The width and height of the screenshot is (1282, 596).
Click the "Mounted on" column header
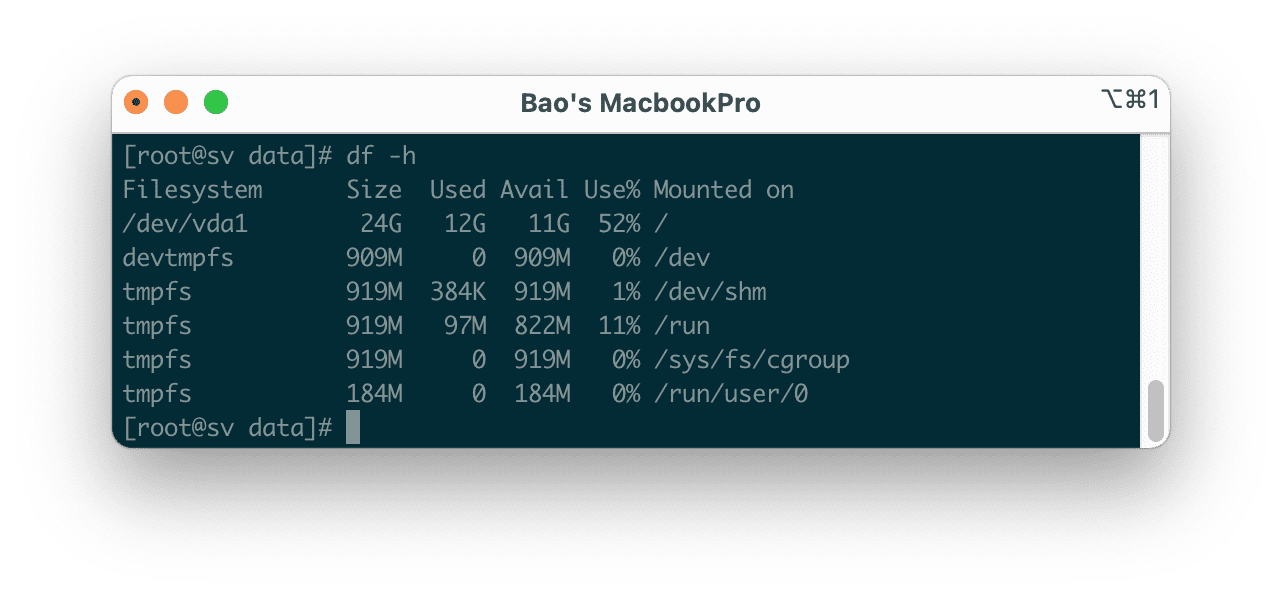click(723, 190)
